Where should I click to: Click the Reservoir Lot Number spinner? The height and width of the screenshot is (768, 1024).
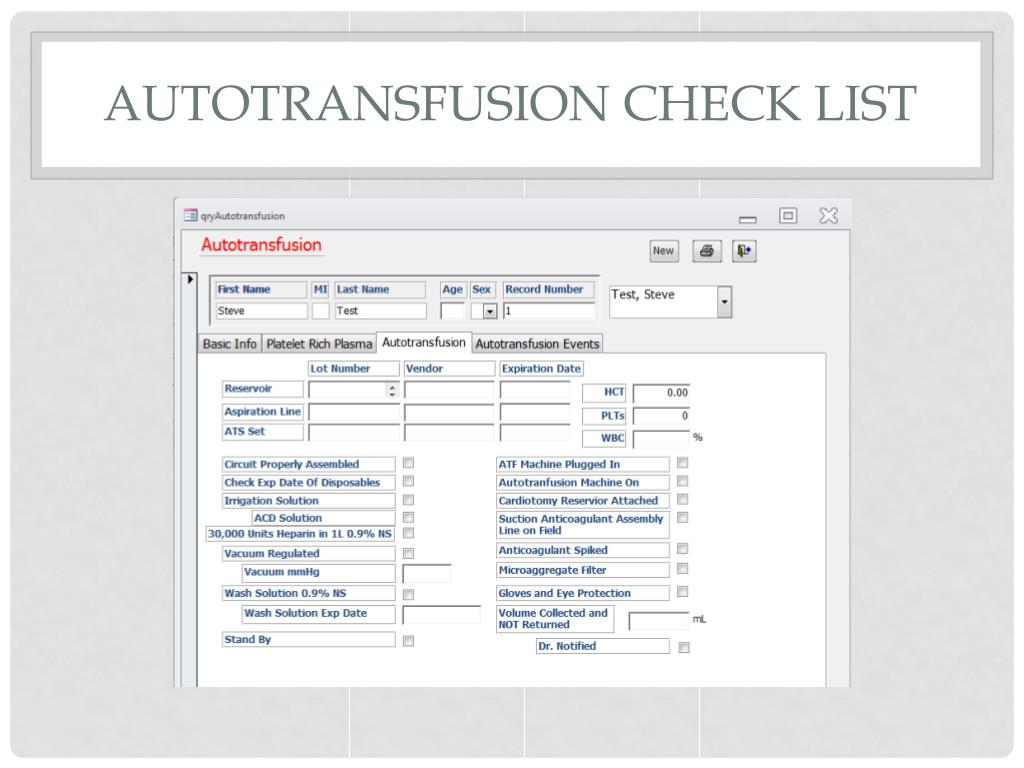pyautogui.click(x=392, y=391)
